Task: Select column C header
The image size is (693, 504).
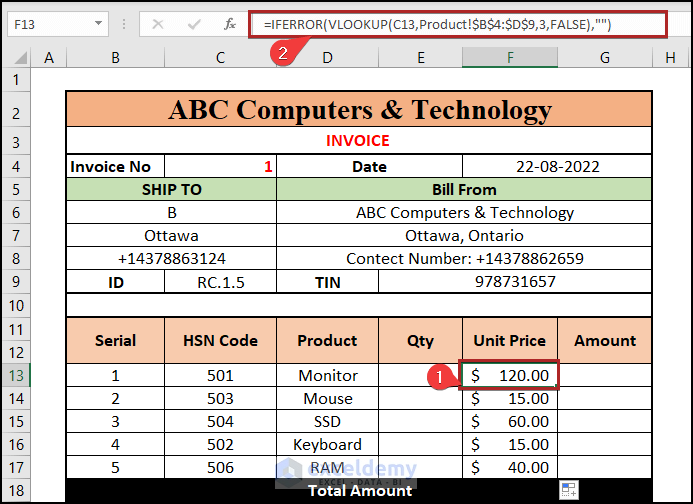Action: pyautogui.click(x=220, y=57)
